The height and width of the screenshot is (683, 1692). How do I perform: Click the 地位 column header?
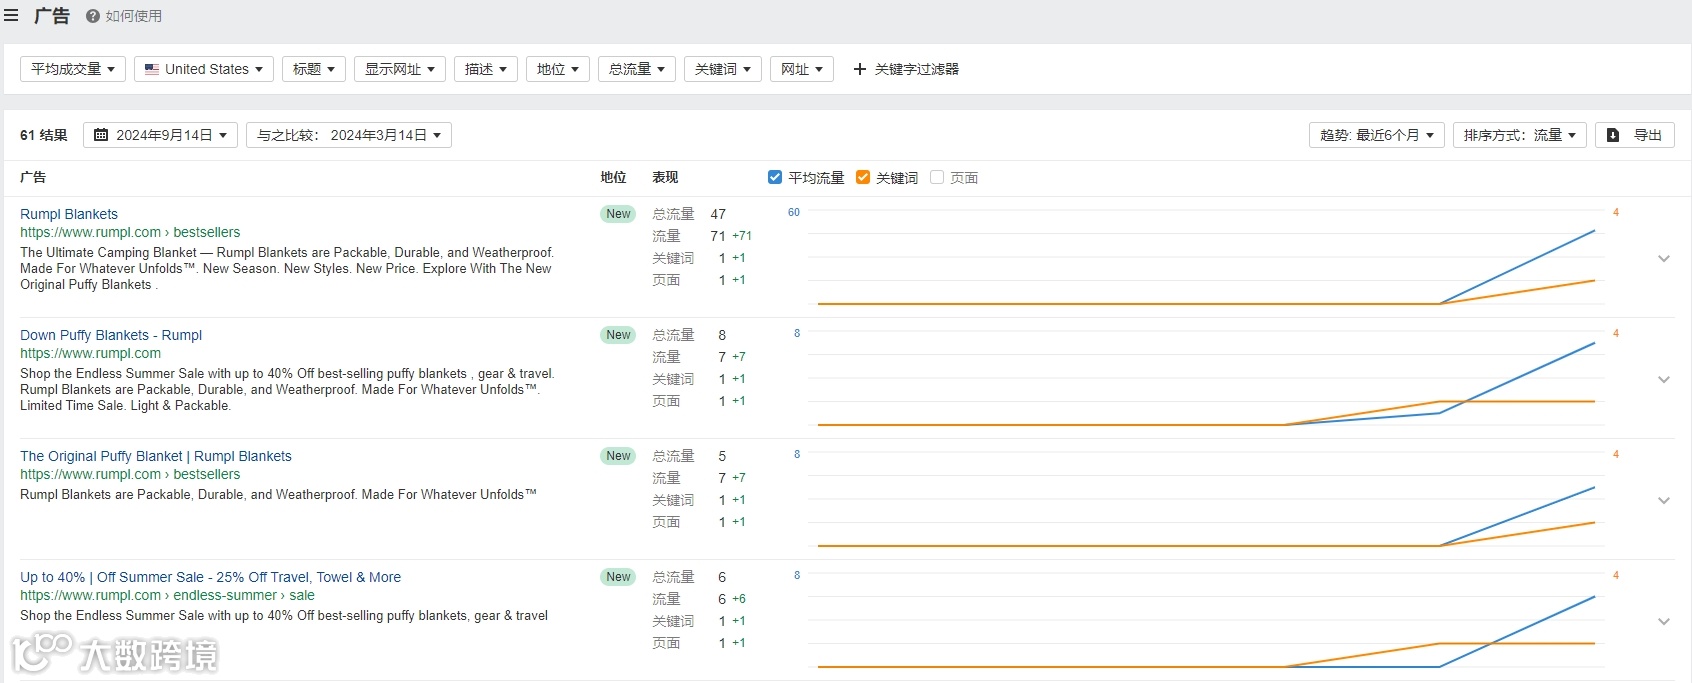coord(613,177)
